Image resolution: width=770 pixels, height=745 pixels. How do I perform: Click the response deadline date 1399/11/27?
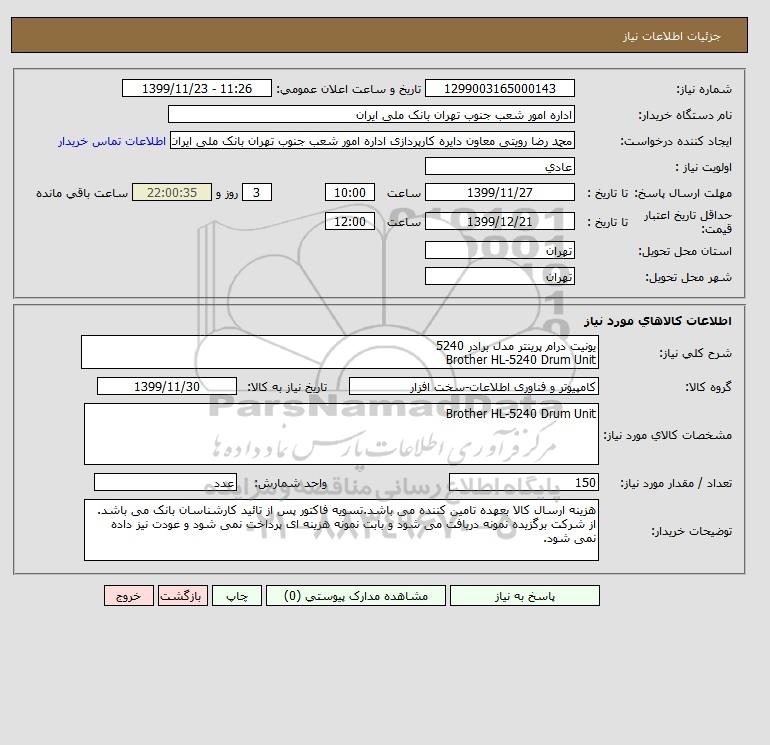point(499,193)
